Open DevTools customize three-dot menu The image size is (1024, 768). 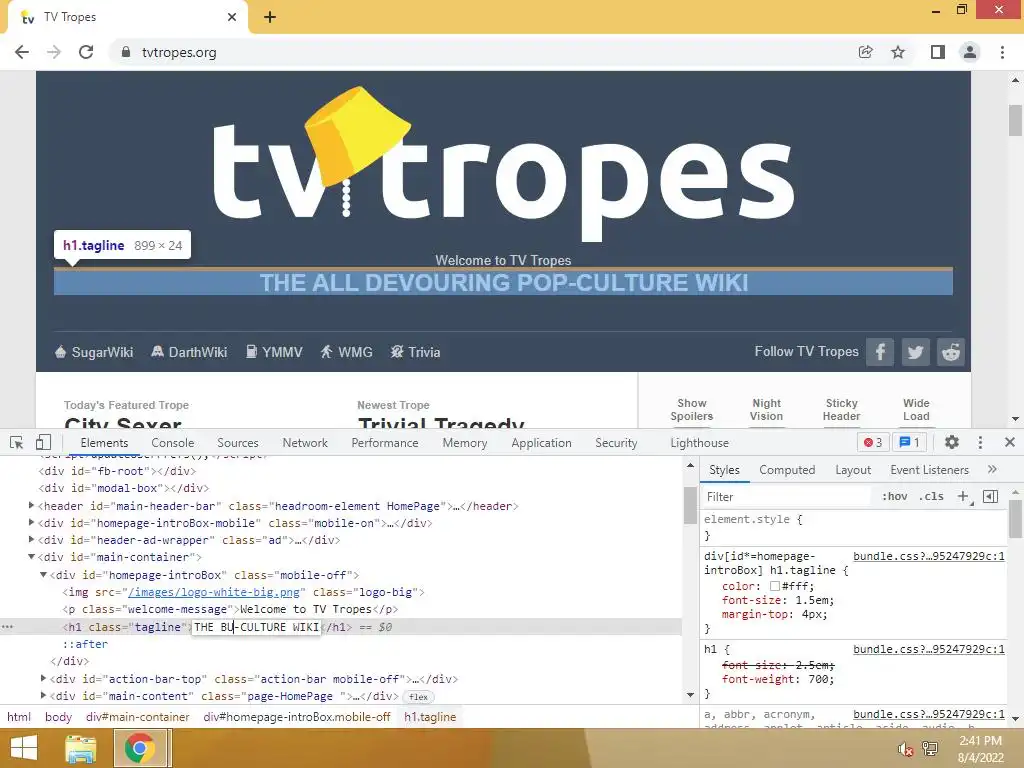point(980,442)
